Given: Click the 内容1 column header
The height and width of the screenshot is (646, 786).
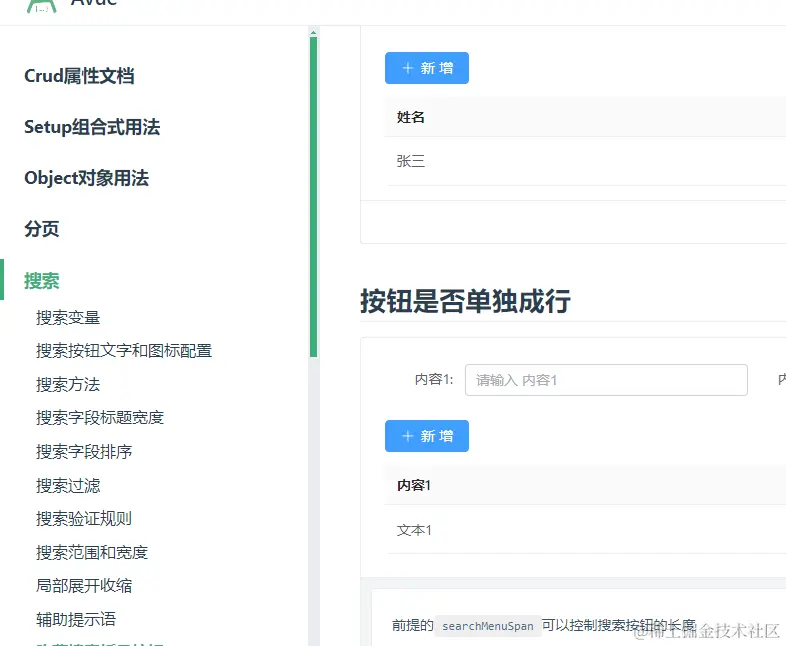Looking at the screenshot, I should click(414, 485).
